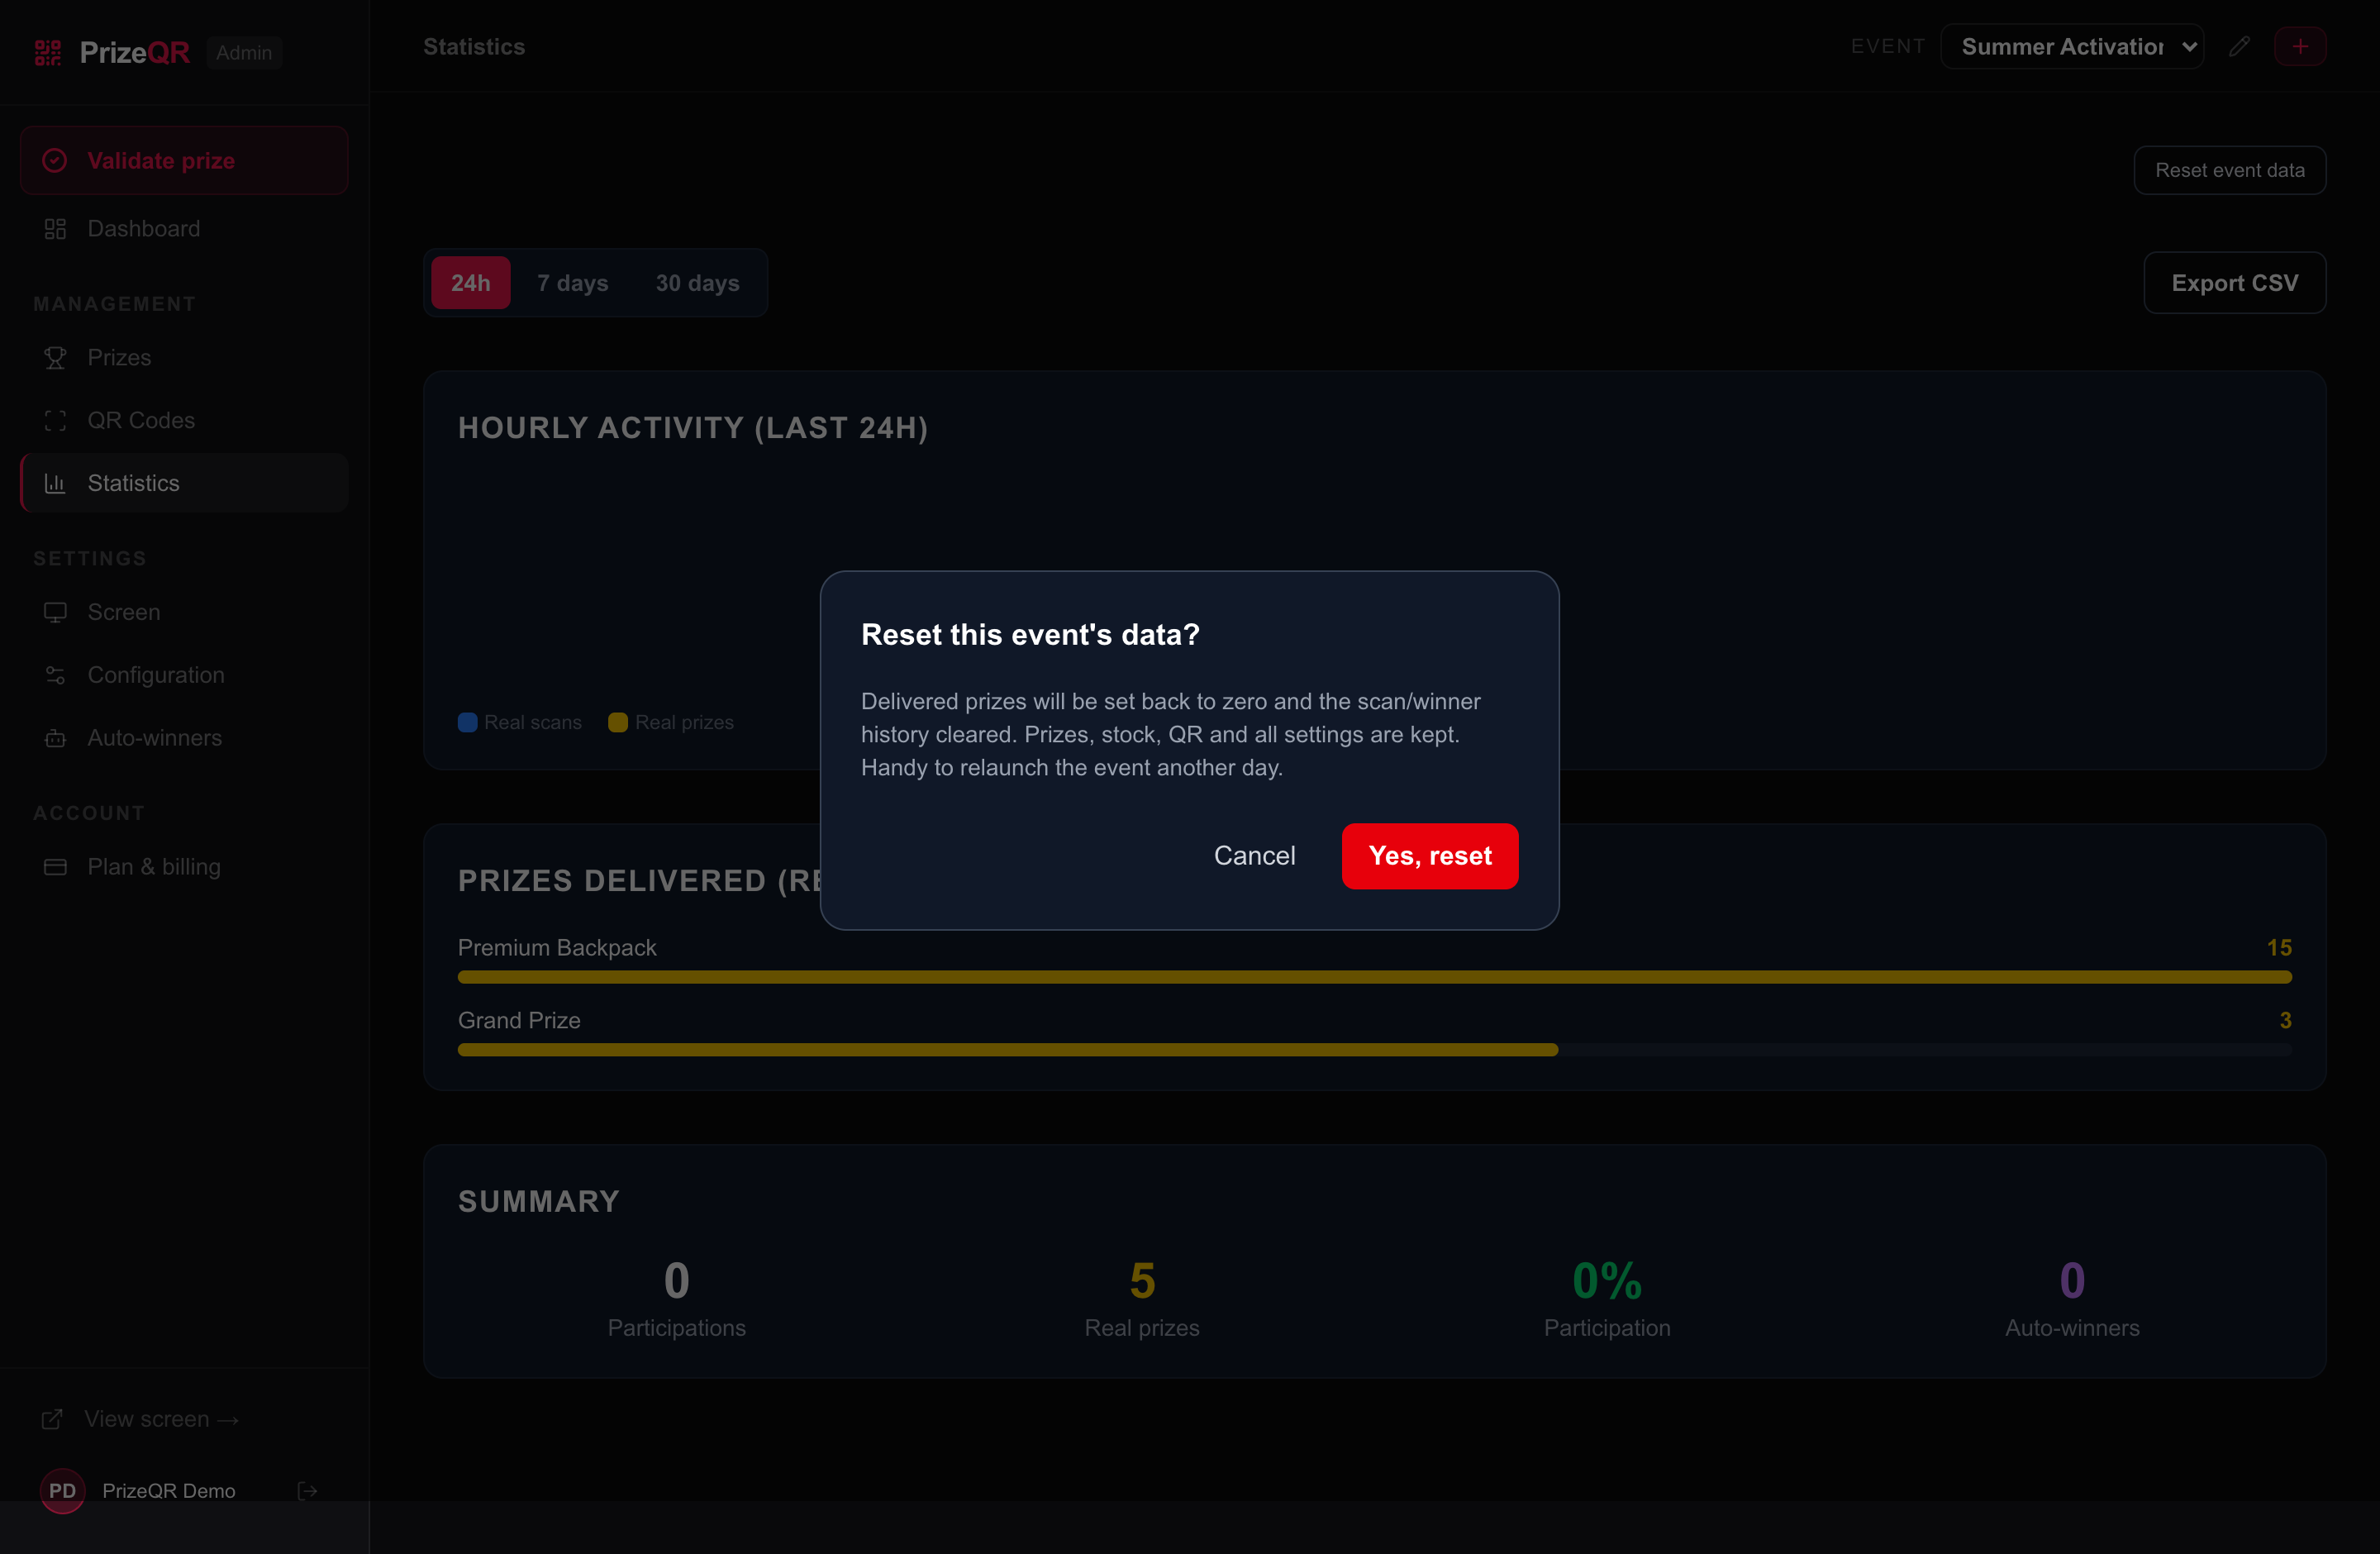Click the Dashboard grid icon
This screenshot has width=2380, height=1554.
pos(55,229)
